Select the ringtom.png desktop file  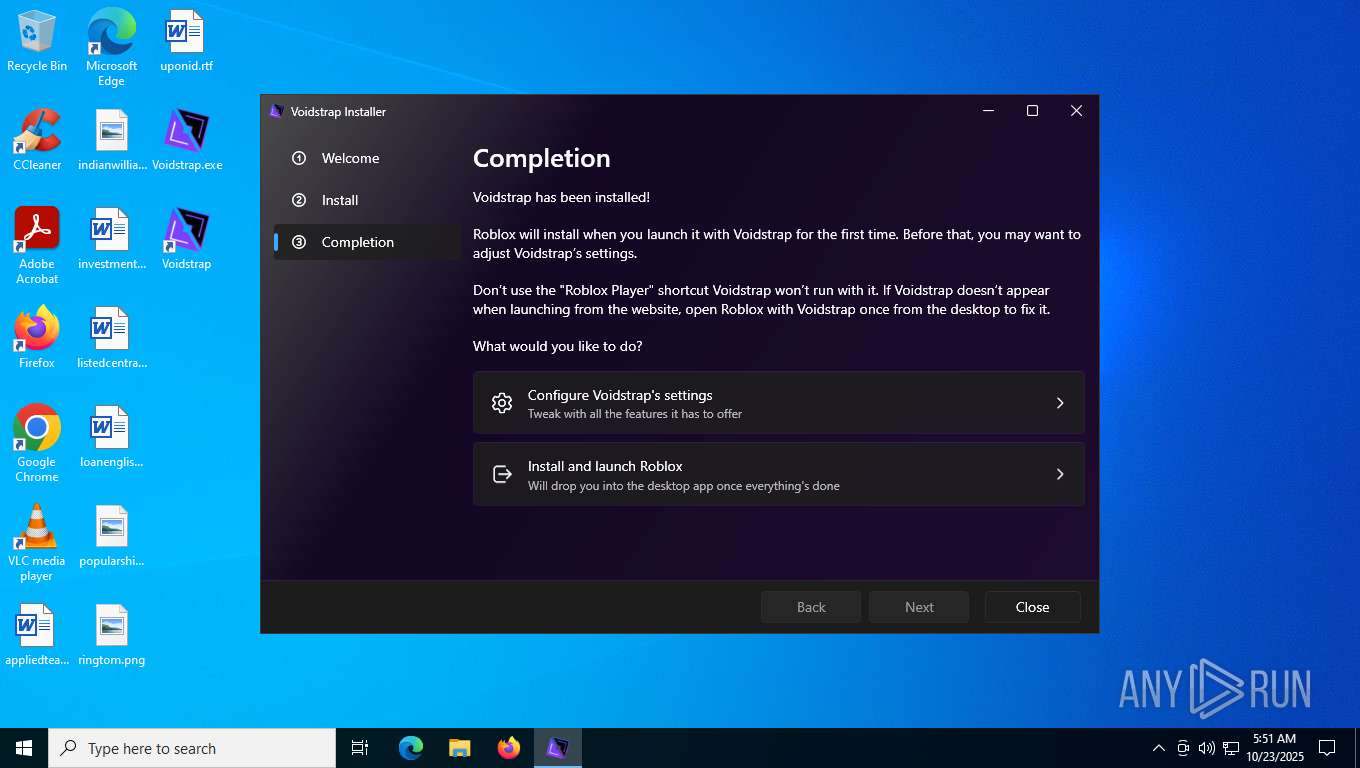click(111, 635)
